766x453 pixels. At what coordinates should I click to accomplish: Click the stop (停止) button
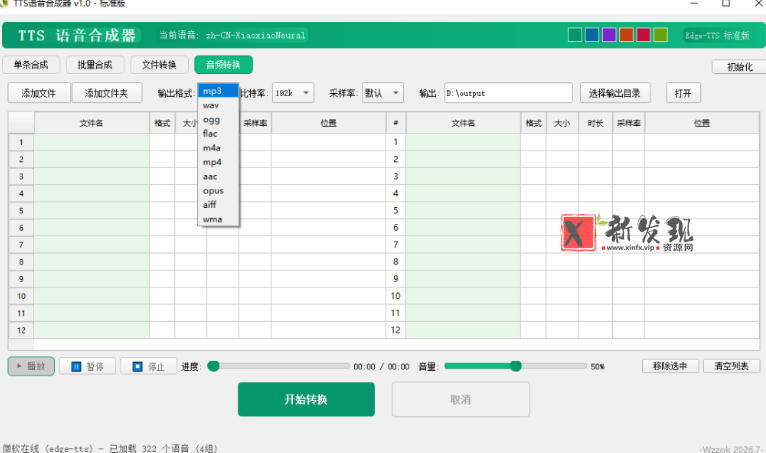tap(149, 366)
